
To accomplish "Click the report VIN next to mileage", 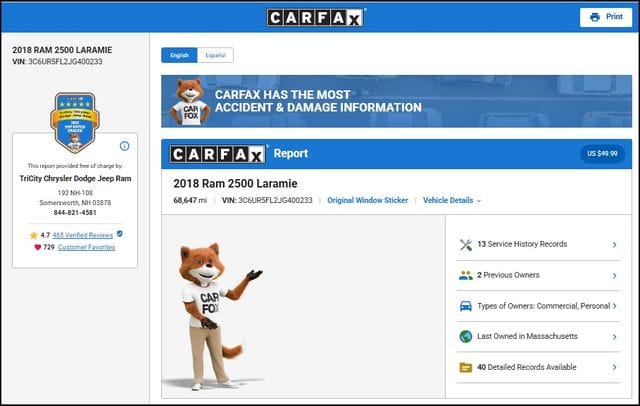I will [267, 200].
